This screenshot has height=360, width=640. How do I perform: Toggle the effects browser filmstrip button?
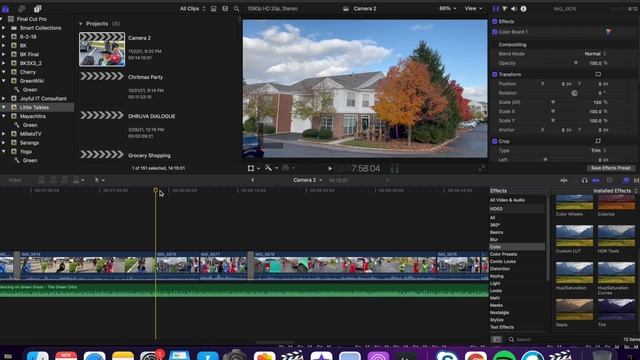point(496,340)
